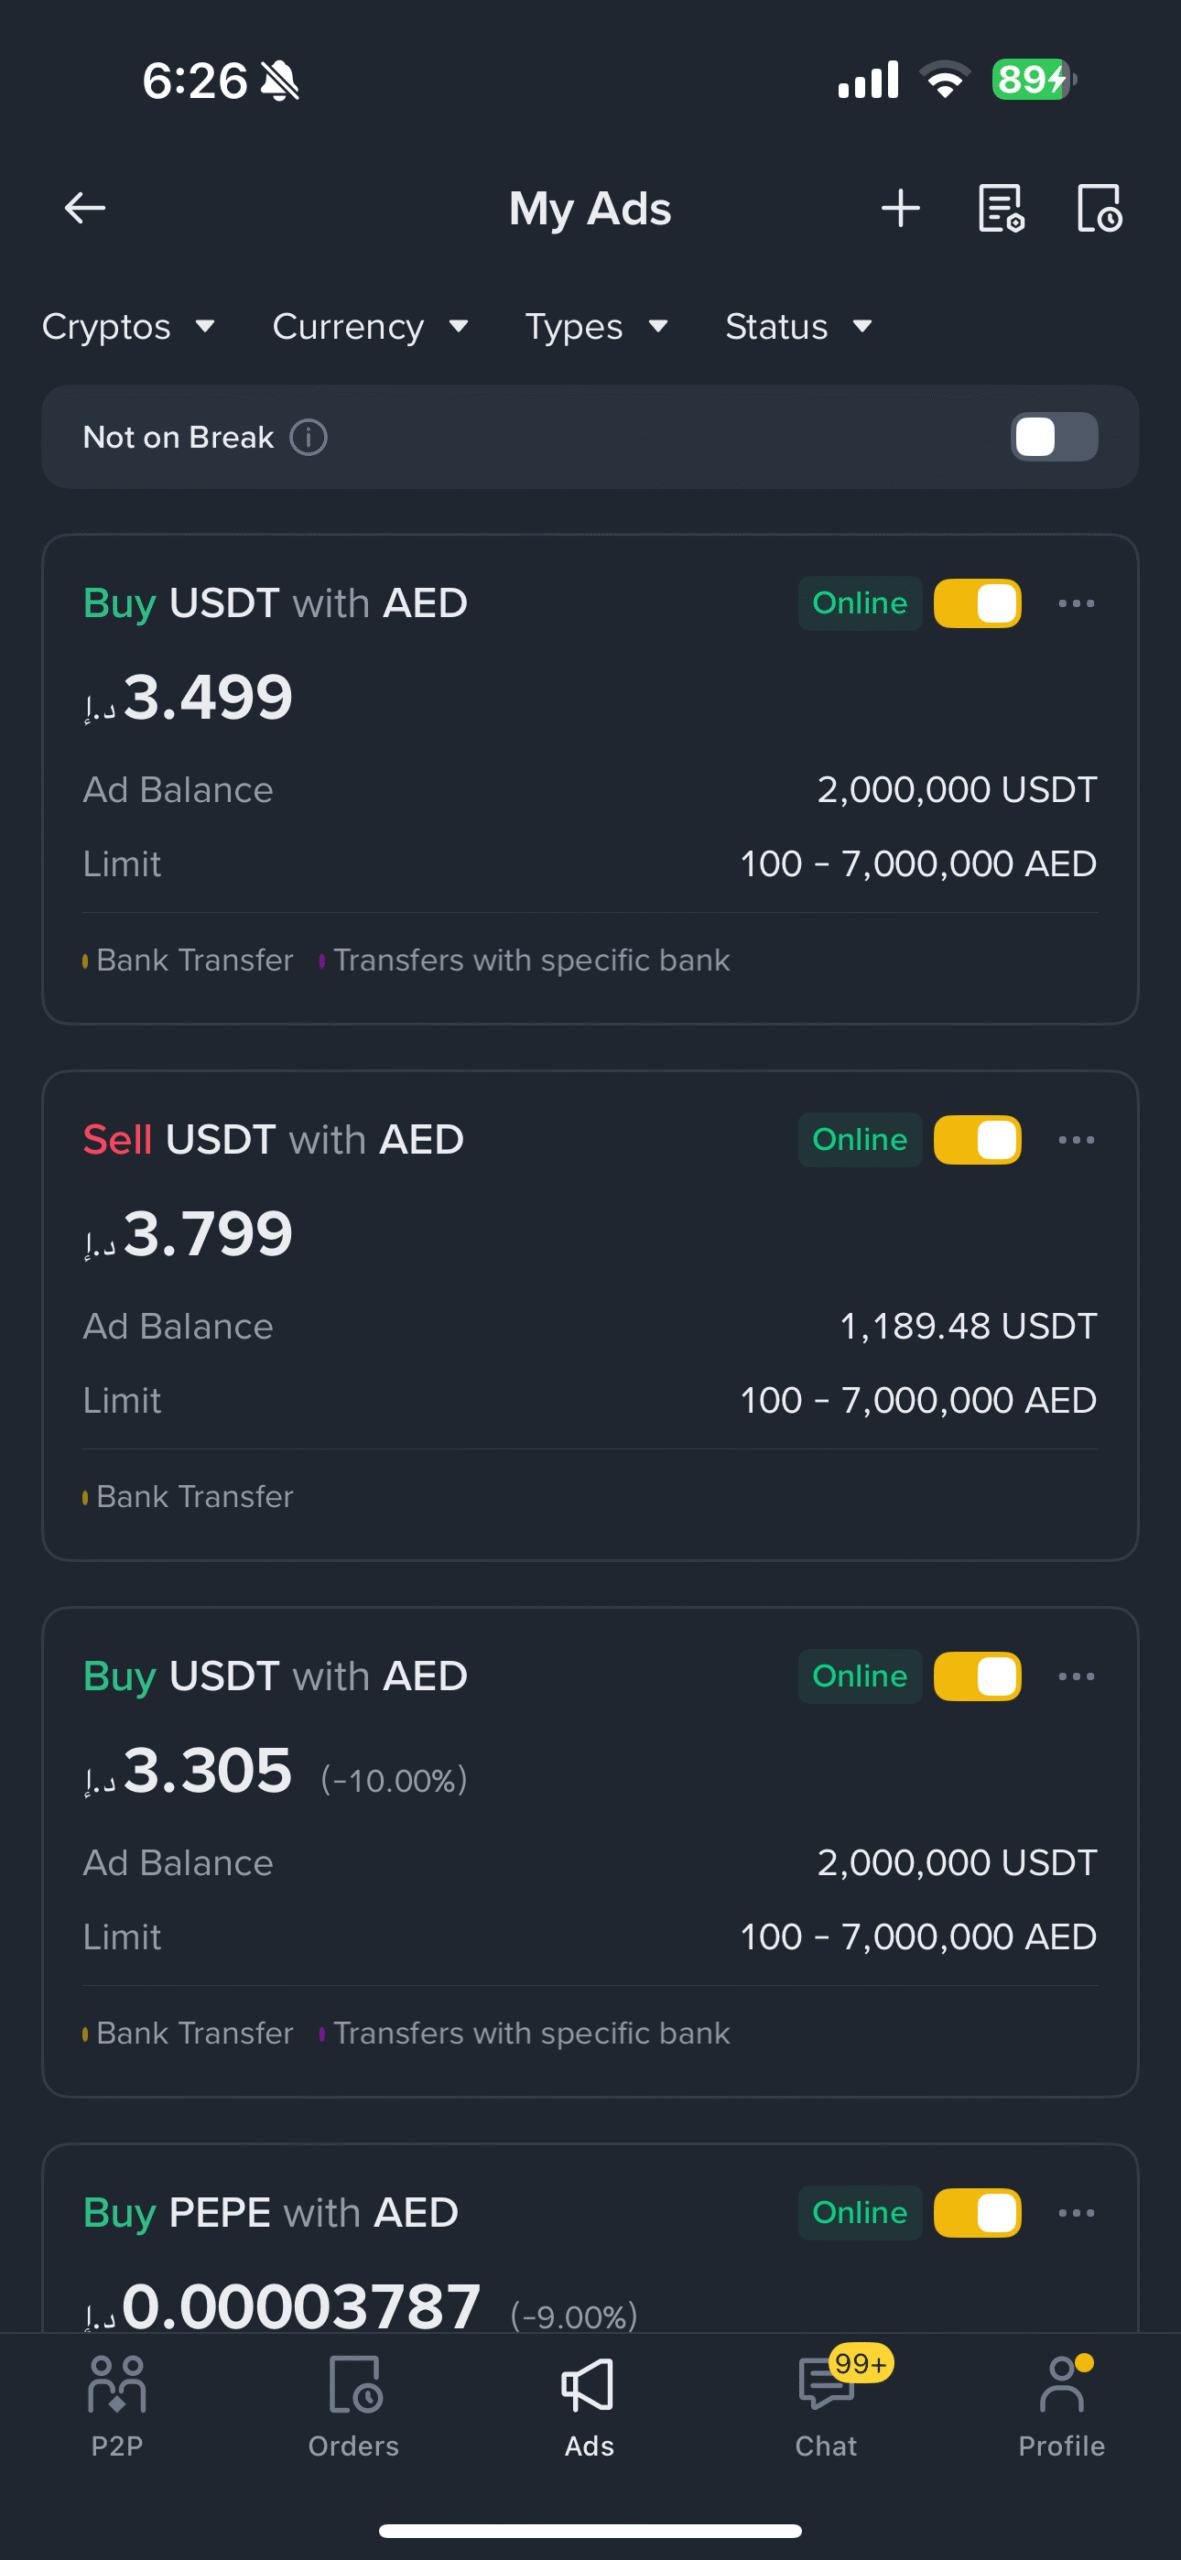Expand the Status filter dropdown
This screenshot has height=2560, width=1181.
pos(798,326)
